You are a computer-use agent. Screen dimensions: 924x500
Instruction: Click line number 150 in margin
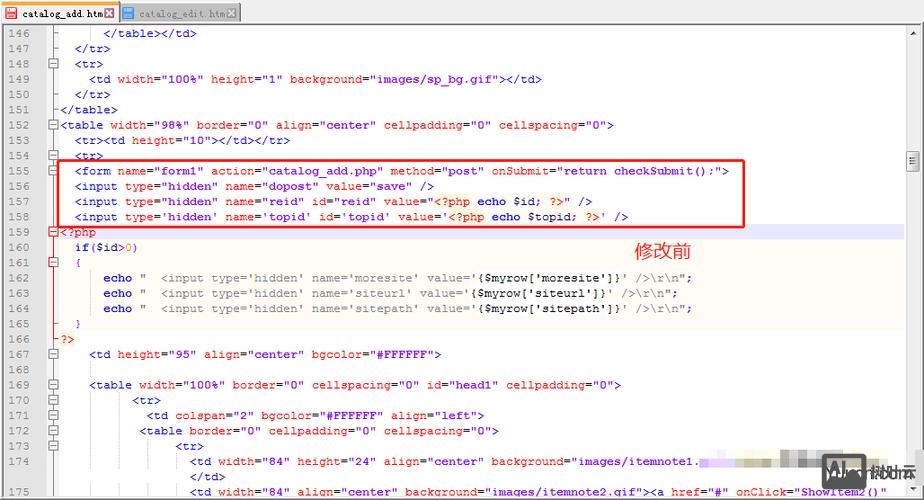(19, 94)
